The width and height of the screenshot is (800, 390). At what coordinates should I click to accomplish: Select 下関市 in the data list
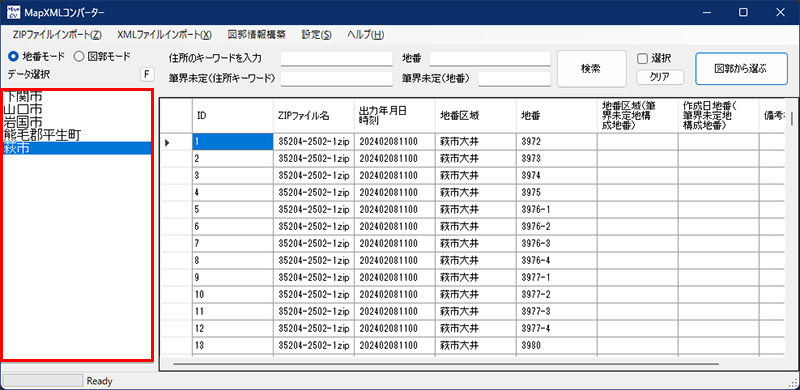click(x=77, y=96)
